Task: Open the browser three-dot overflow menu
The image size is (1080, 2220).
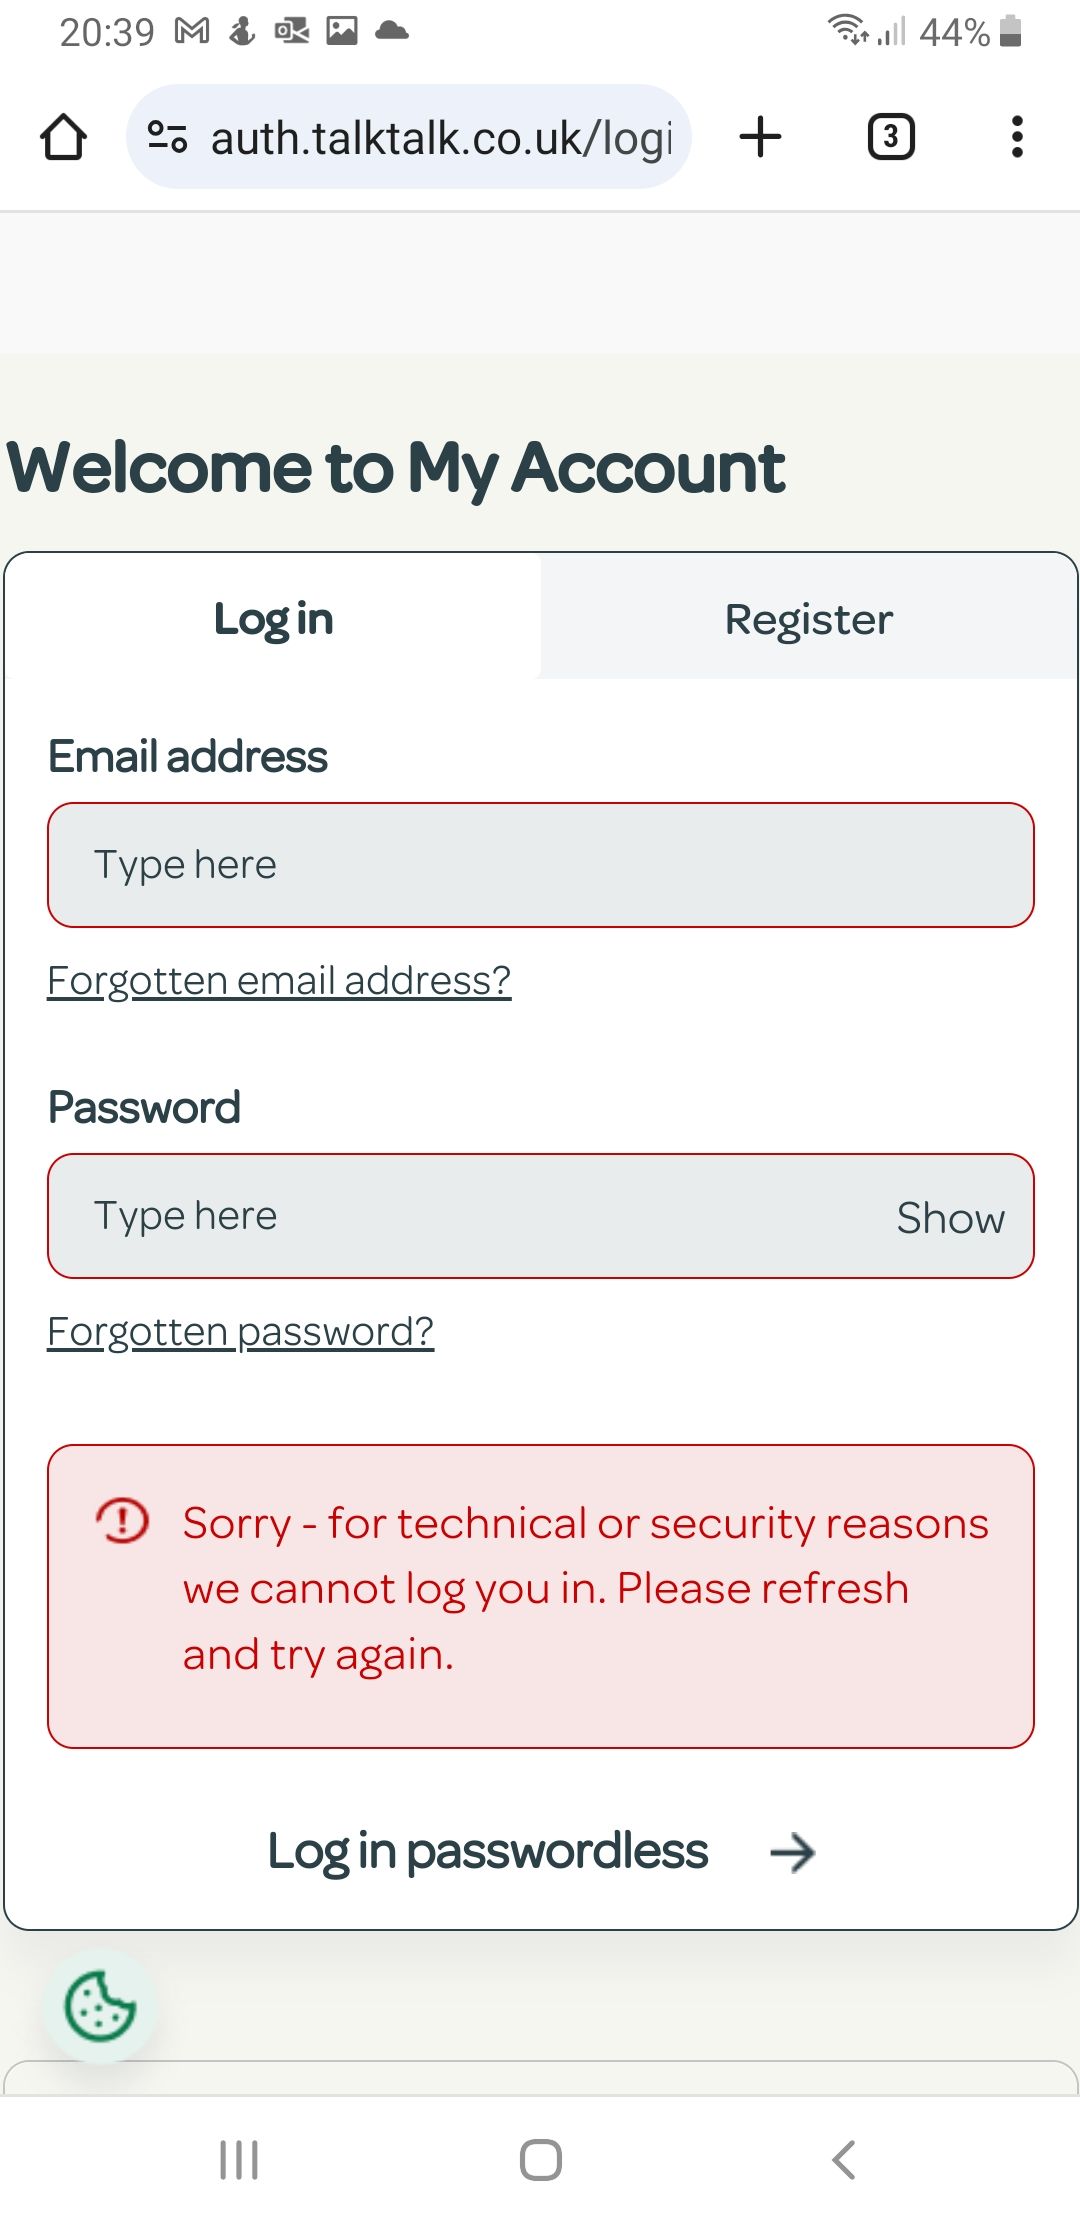Action: click(x=1016, y=136)
